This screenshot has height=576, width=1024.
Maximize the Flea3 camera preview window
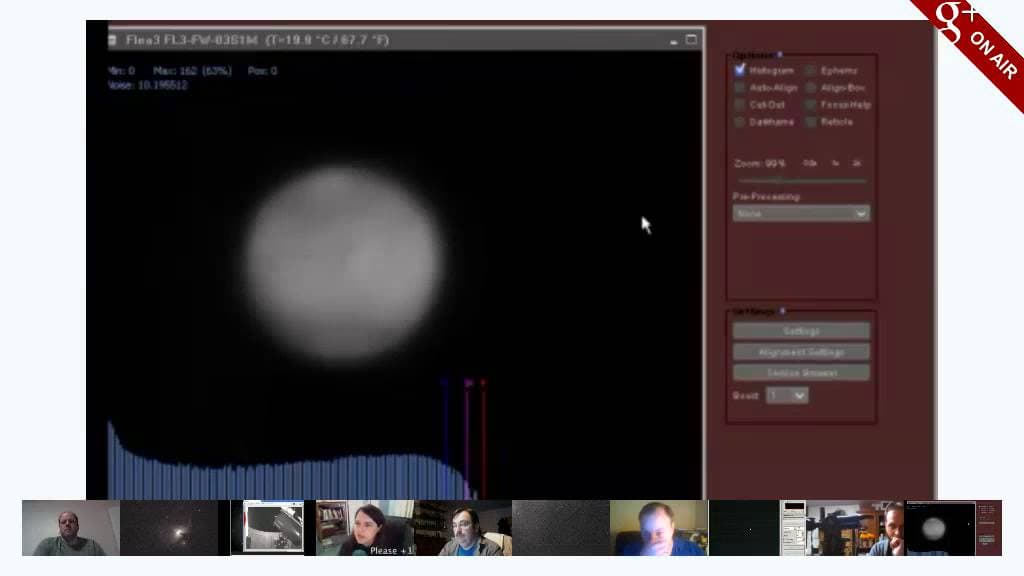pyautogui.click(x=691, y=40)
